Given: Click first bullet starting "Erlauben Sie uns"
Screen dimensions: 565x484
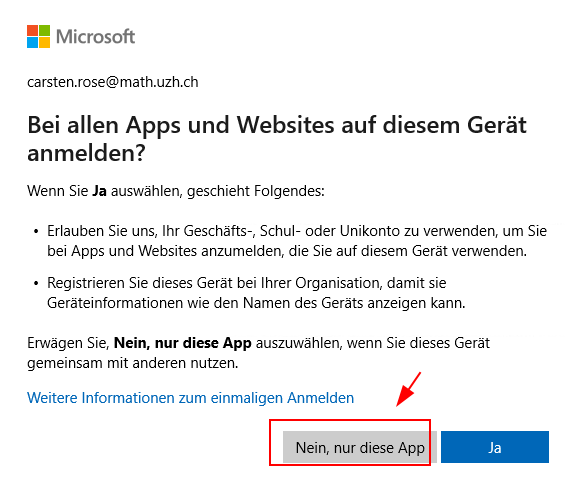Looking at the screenshot, I should click(x=297, y=241).
